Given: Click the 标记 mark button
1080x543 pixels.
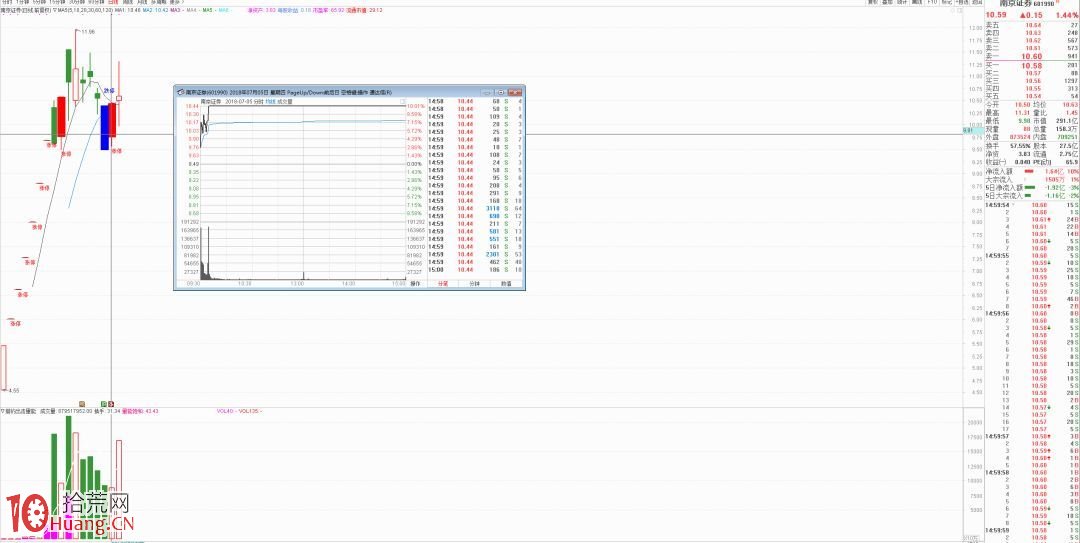Looking at the screenshot, I should (946, 3).
